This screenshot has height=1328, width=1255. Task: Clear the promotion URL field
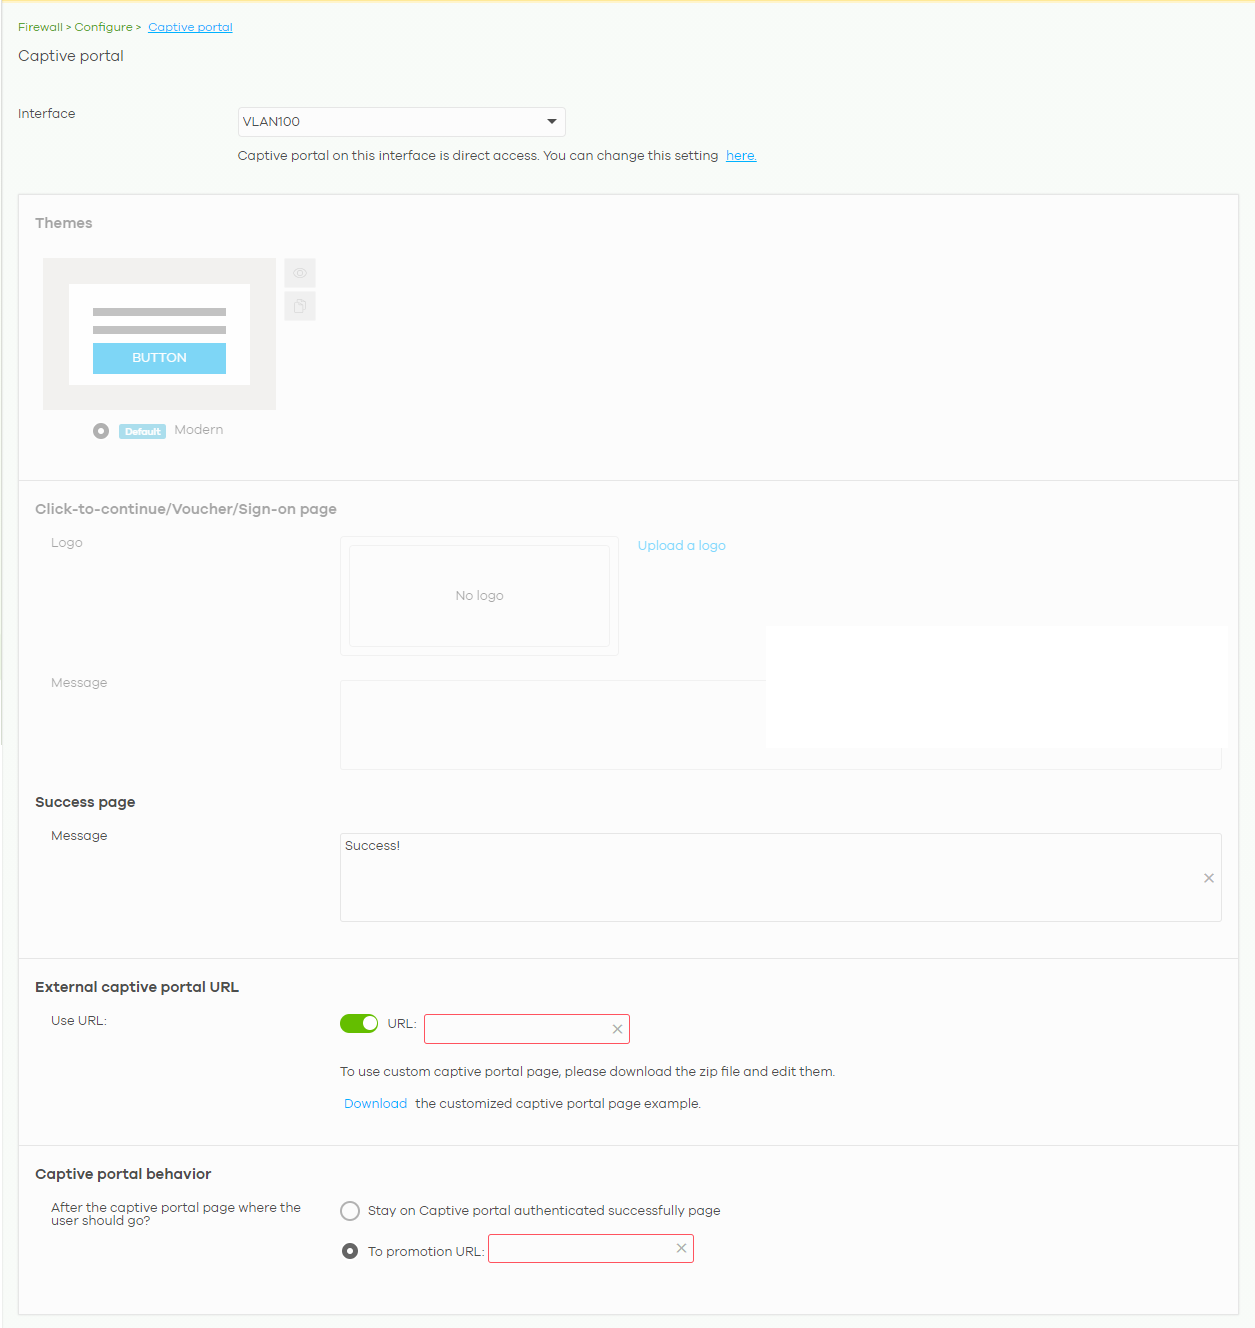click(x=681, y=1248)
